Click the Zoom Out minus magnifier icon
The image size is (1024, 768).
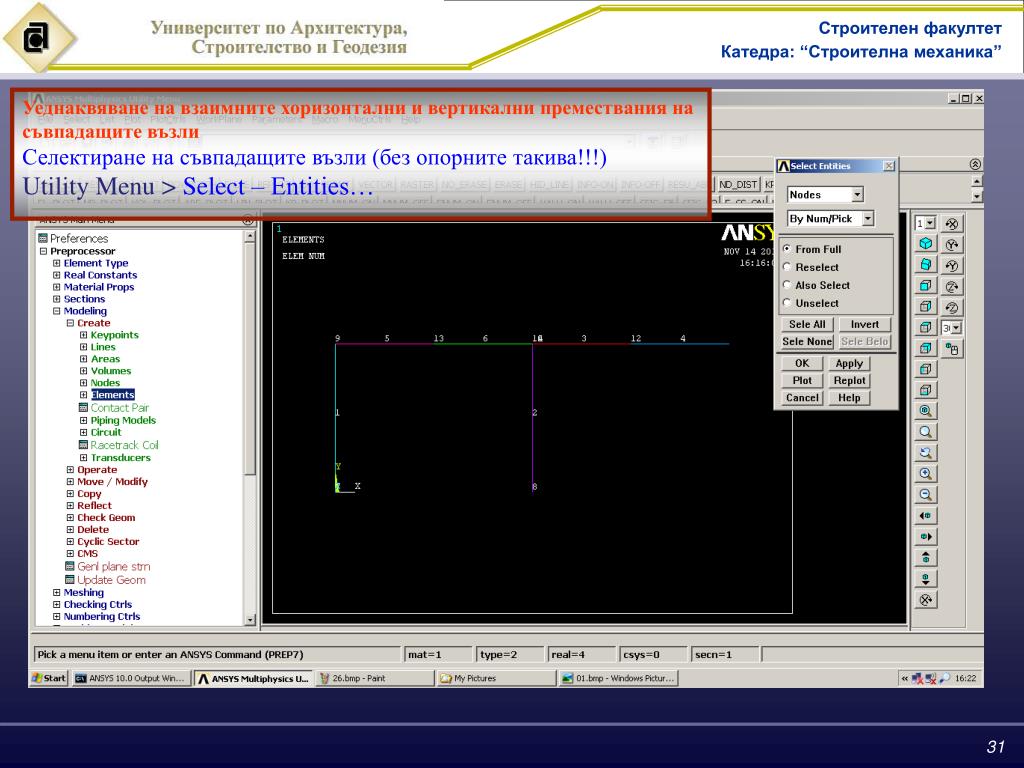click(925, 494)
